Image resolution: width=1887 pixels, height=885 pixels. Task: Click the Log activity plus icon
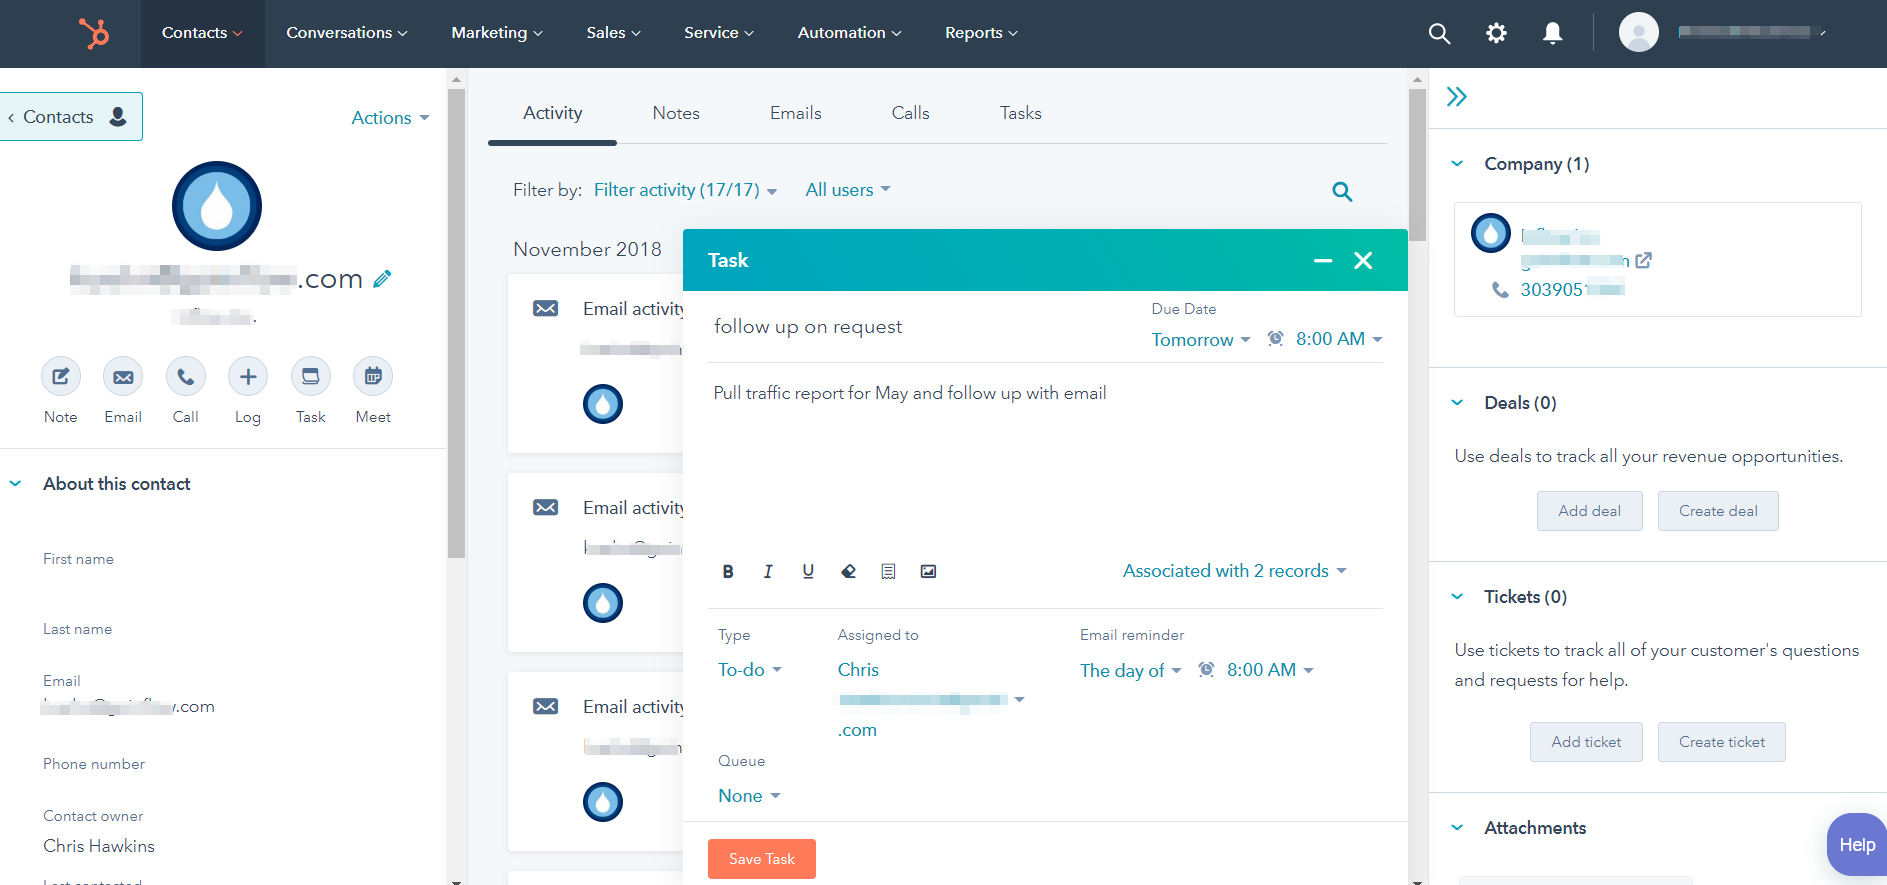(248, 377)
